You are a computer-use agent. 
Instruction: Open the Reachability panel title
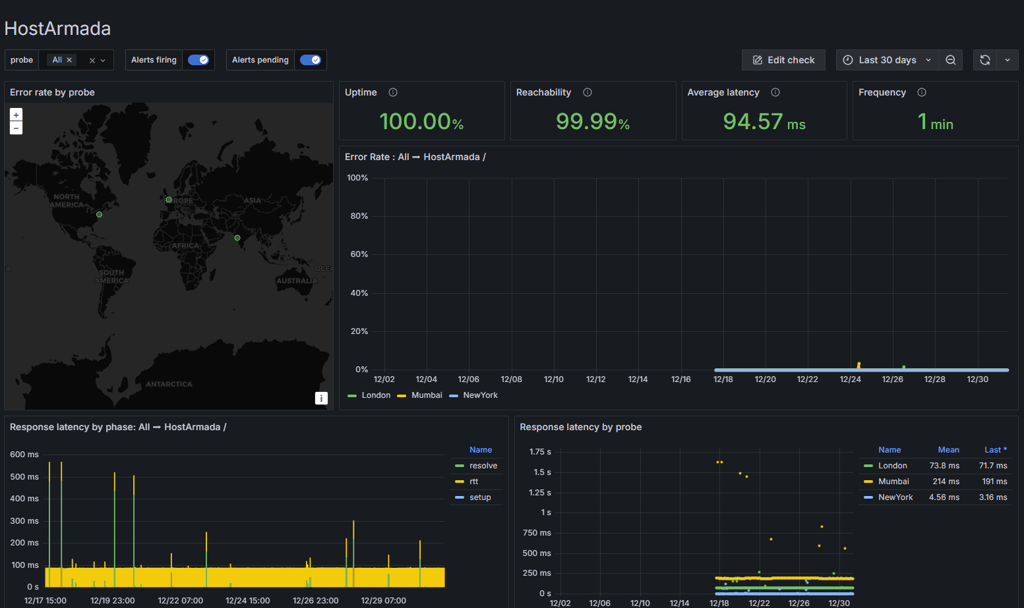coord(543,92)
